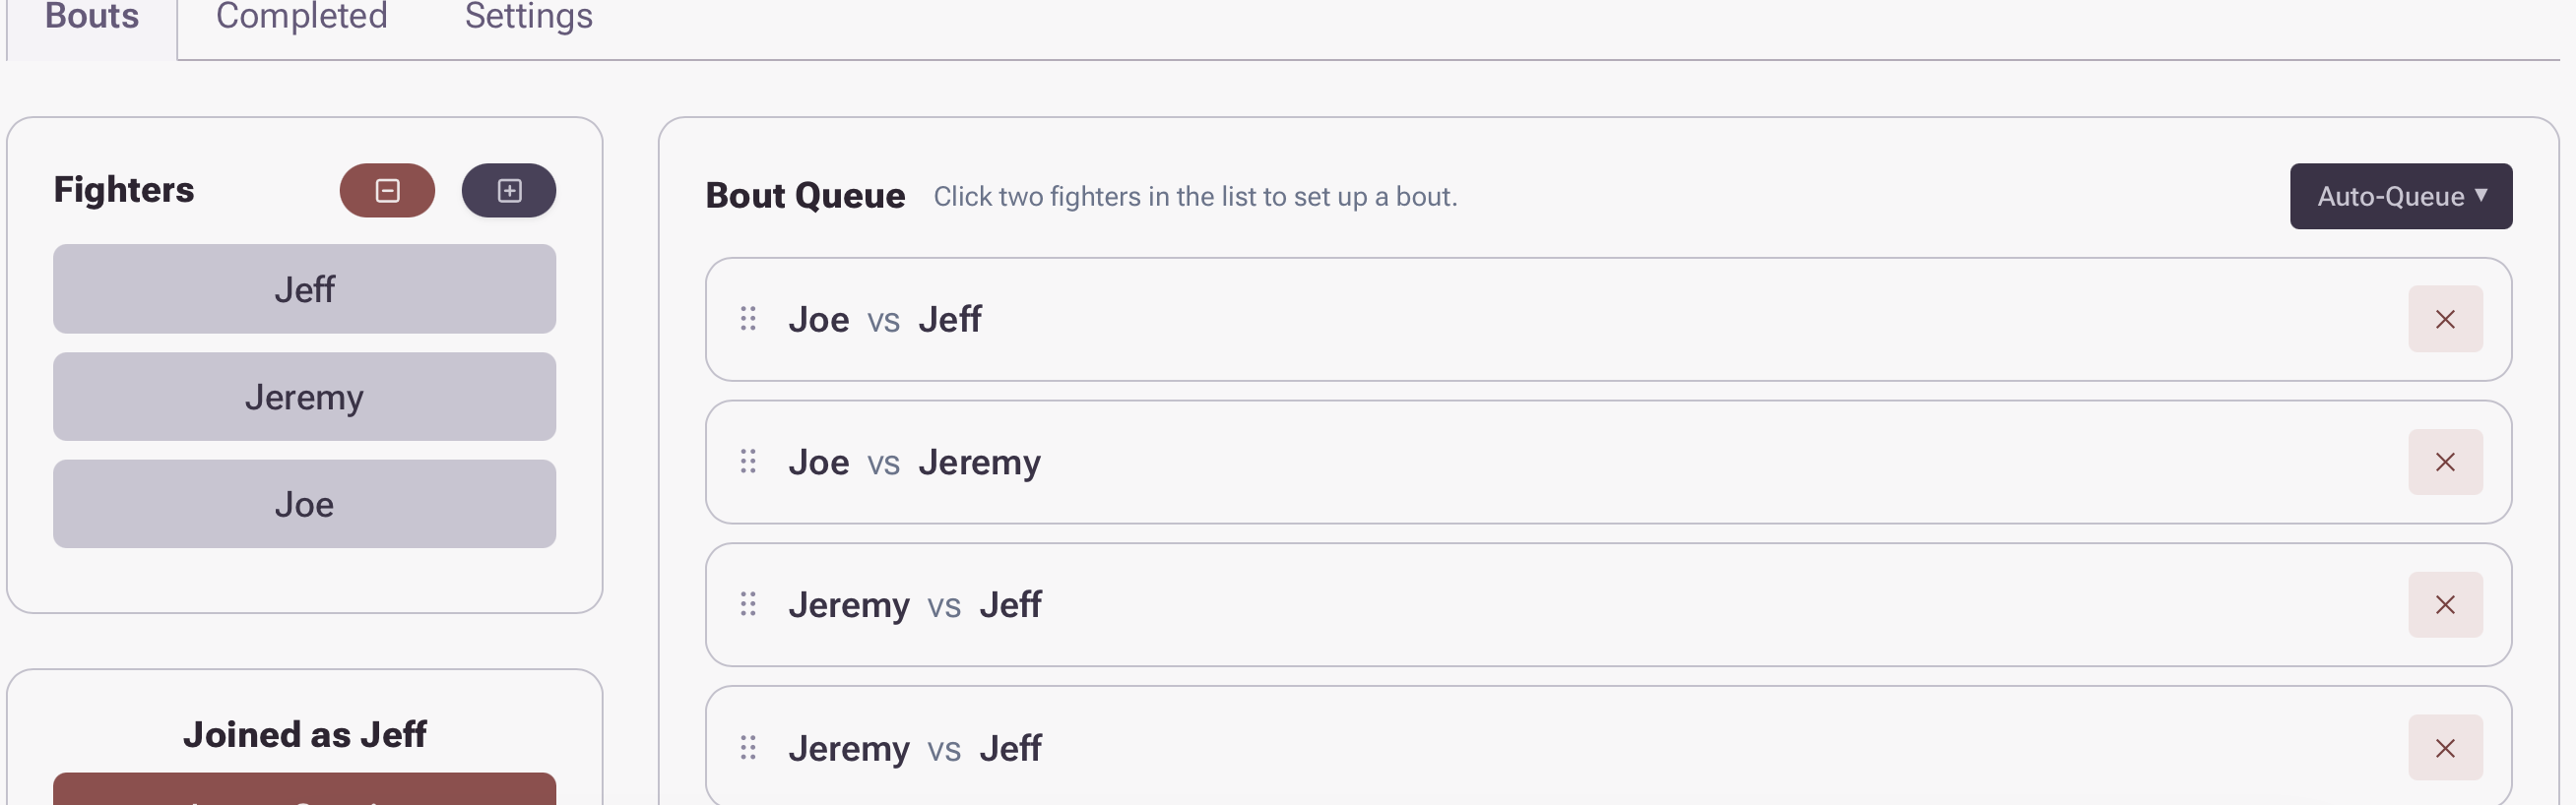Grab the drag handle for Joe vs Jeff

click(748, 319)
